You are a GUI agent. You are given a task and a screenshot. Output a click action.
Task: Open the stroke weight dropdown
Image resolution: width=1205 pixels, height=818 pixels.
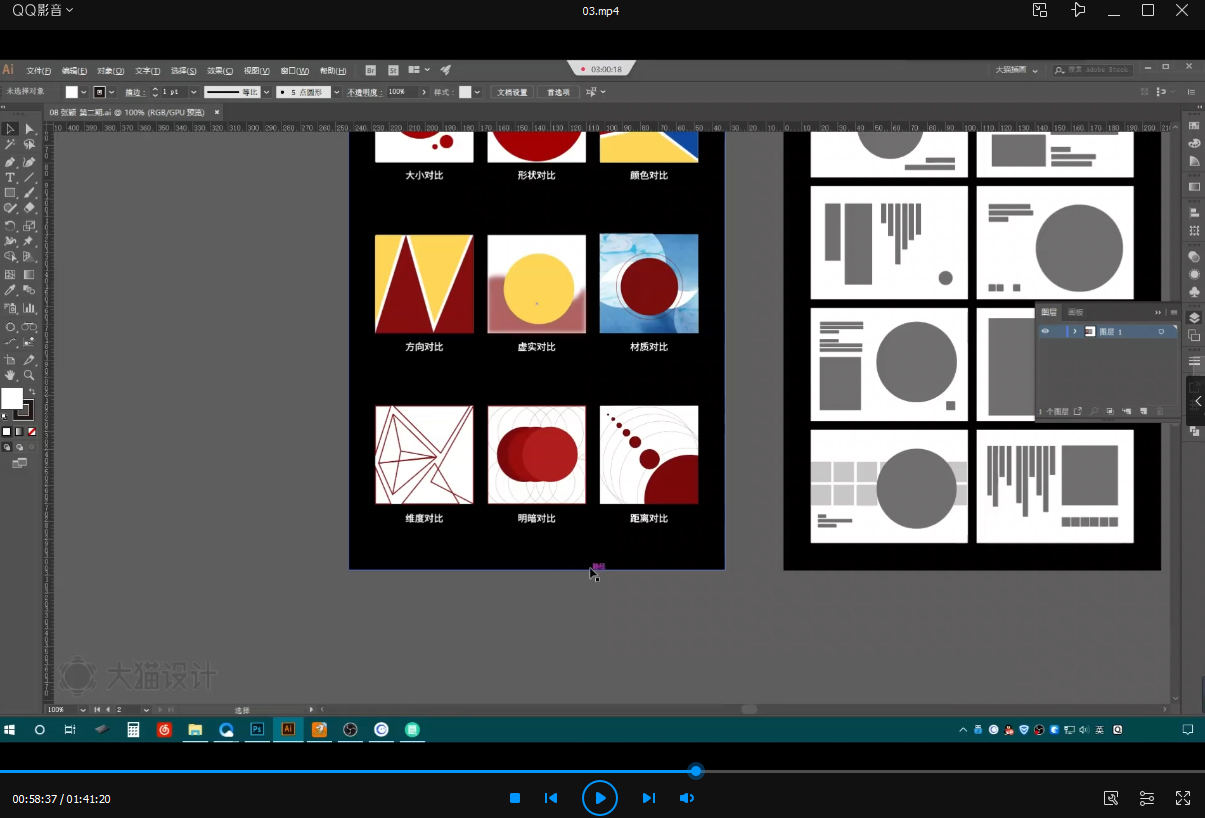193,92
